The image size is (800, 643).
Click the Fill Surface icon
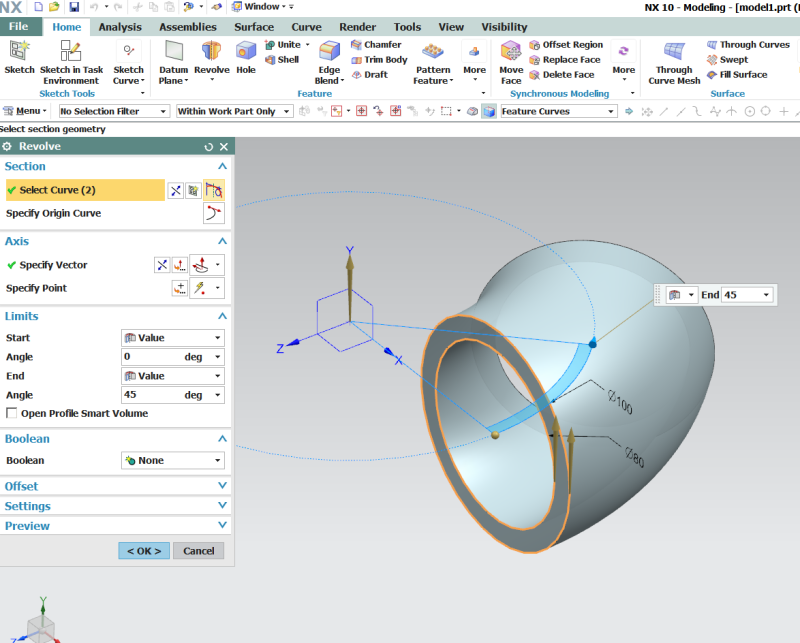pos(712,75)
